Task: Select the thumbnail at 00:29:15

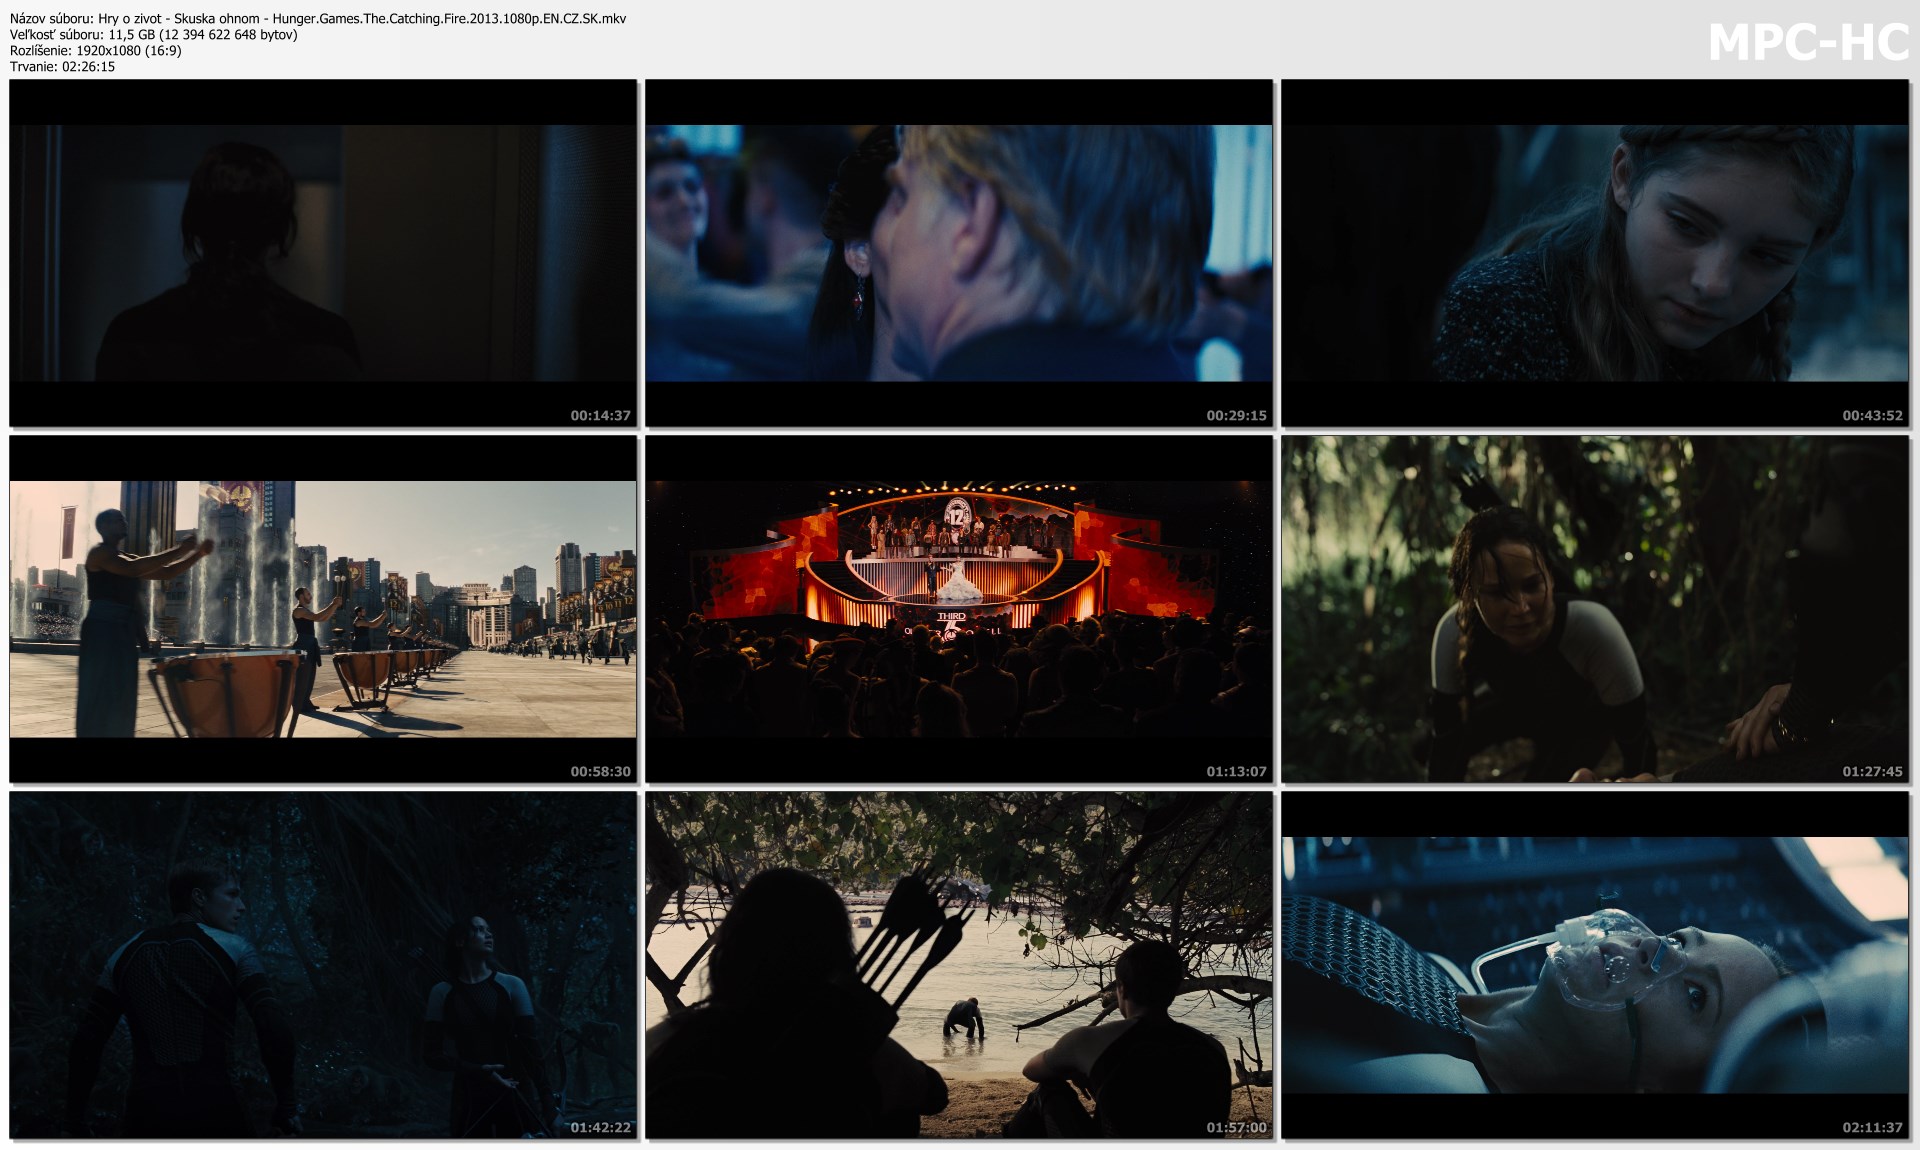Action: (959, 253)
